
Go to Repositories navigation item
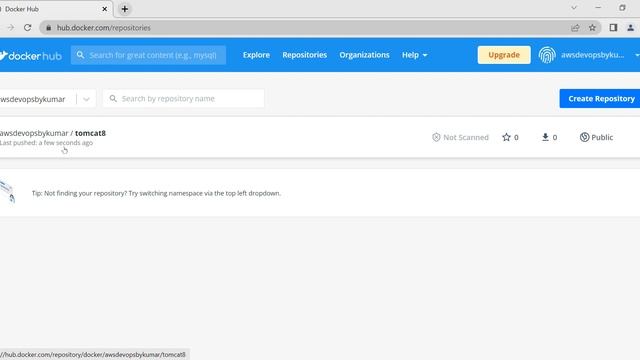(x=304, y=55)
